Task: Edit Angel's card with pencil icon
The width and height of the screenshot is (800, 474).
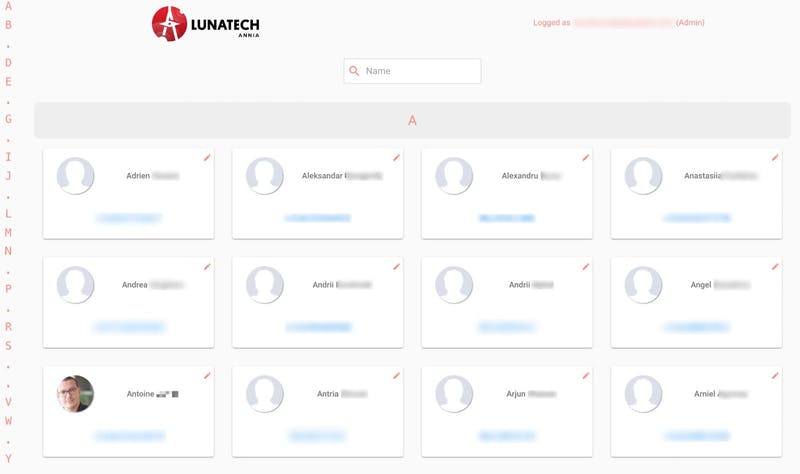Action: click(775, 267)
